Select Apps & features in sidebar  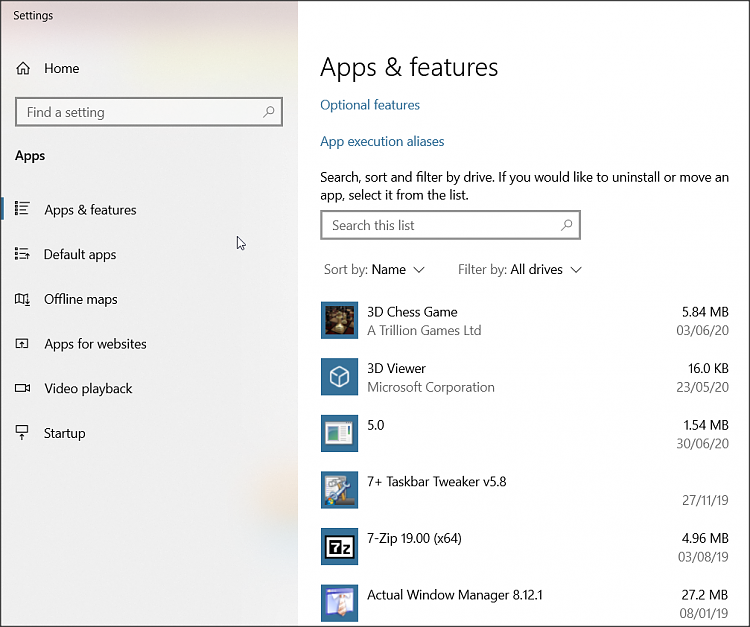(90, 210)
